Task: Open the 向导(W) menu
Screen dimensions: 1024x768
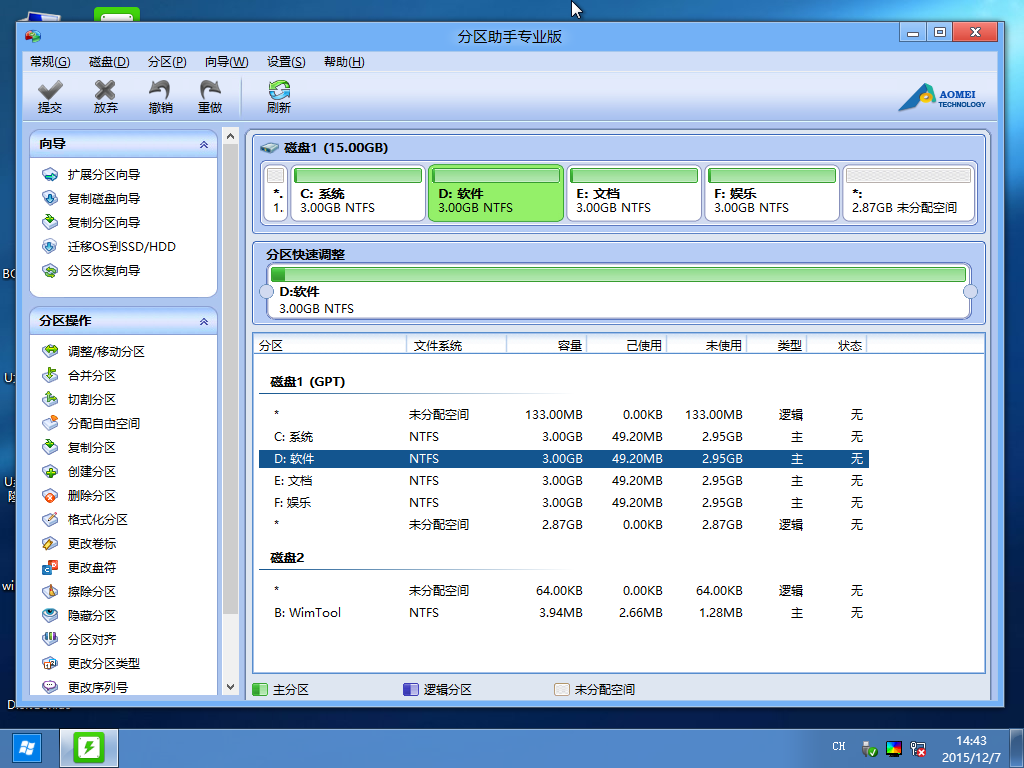Action: click(227, 62)
